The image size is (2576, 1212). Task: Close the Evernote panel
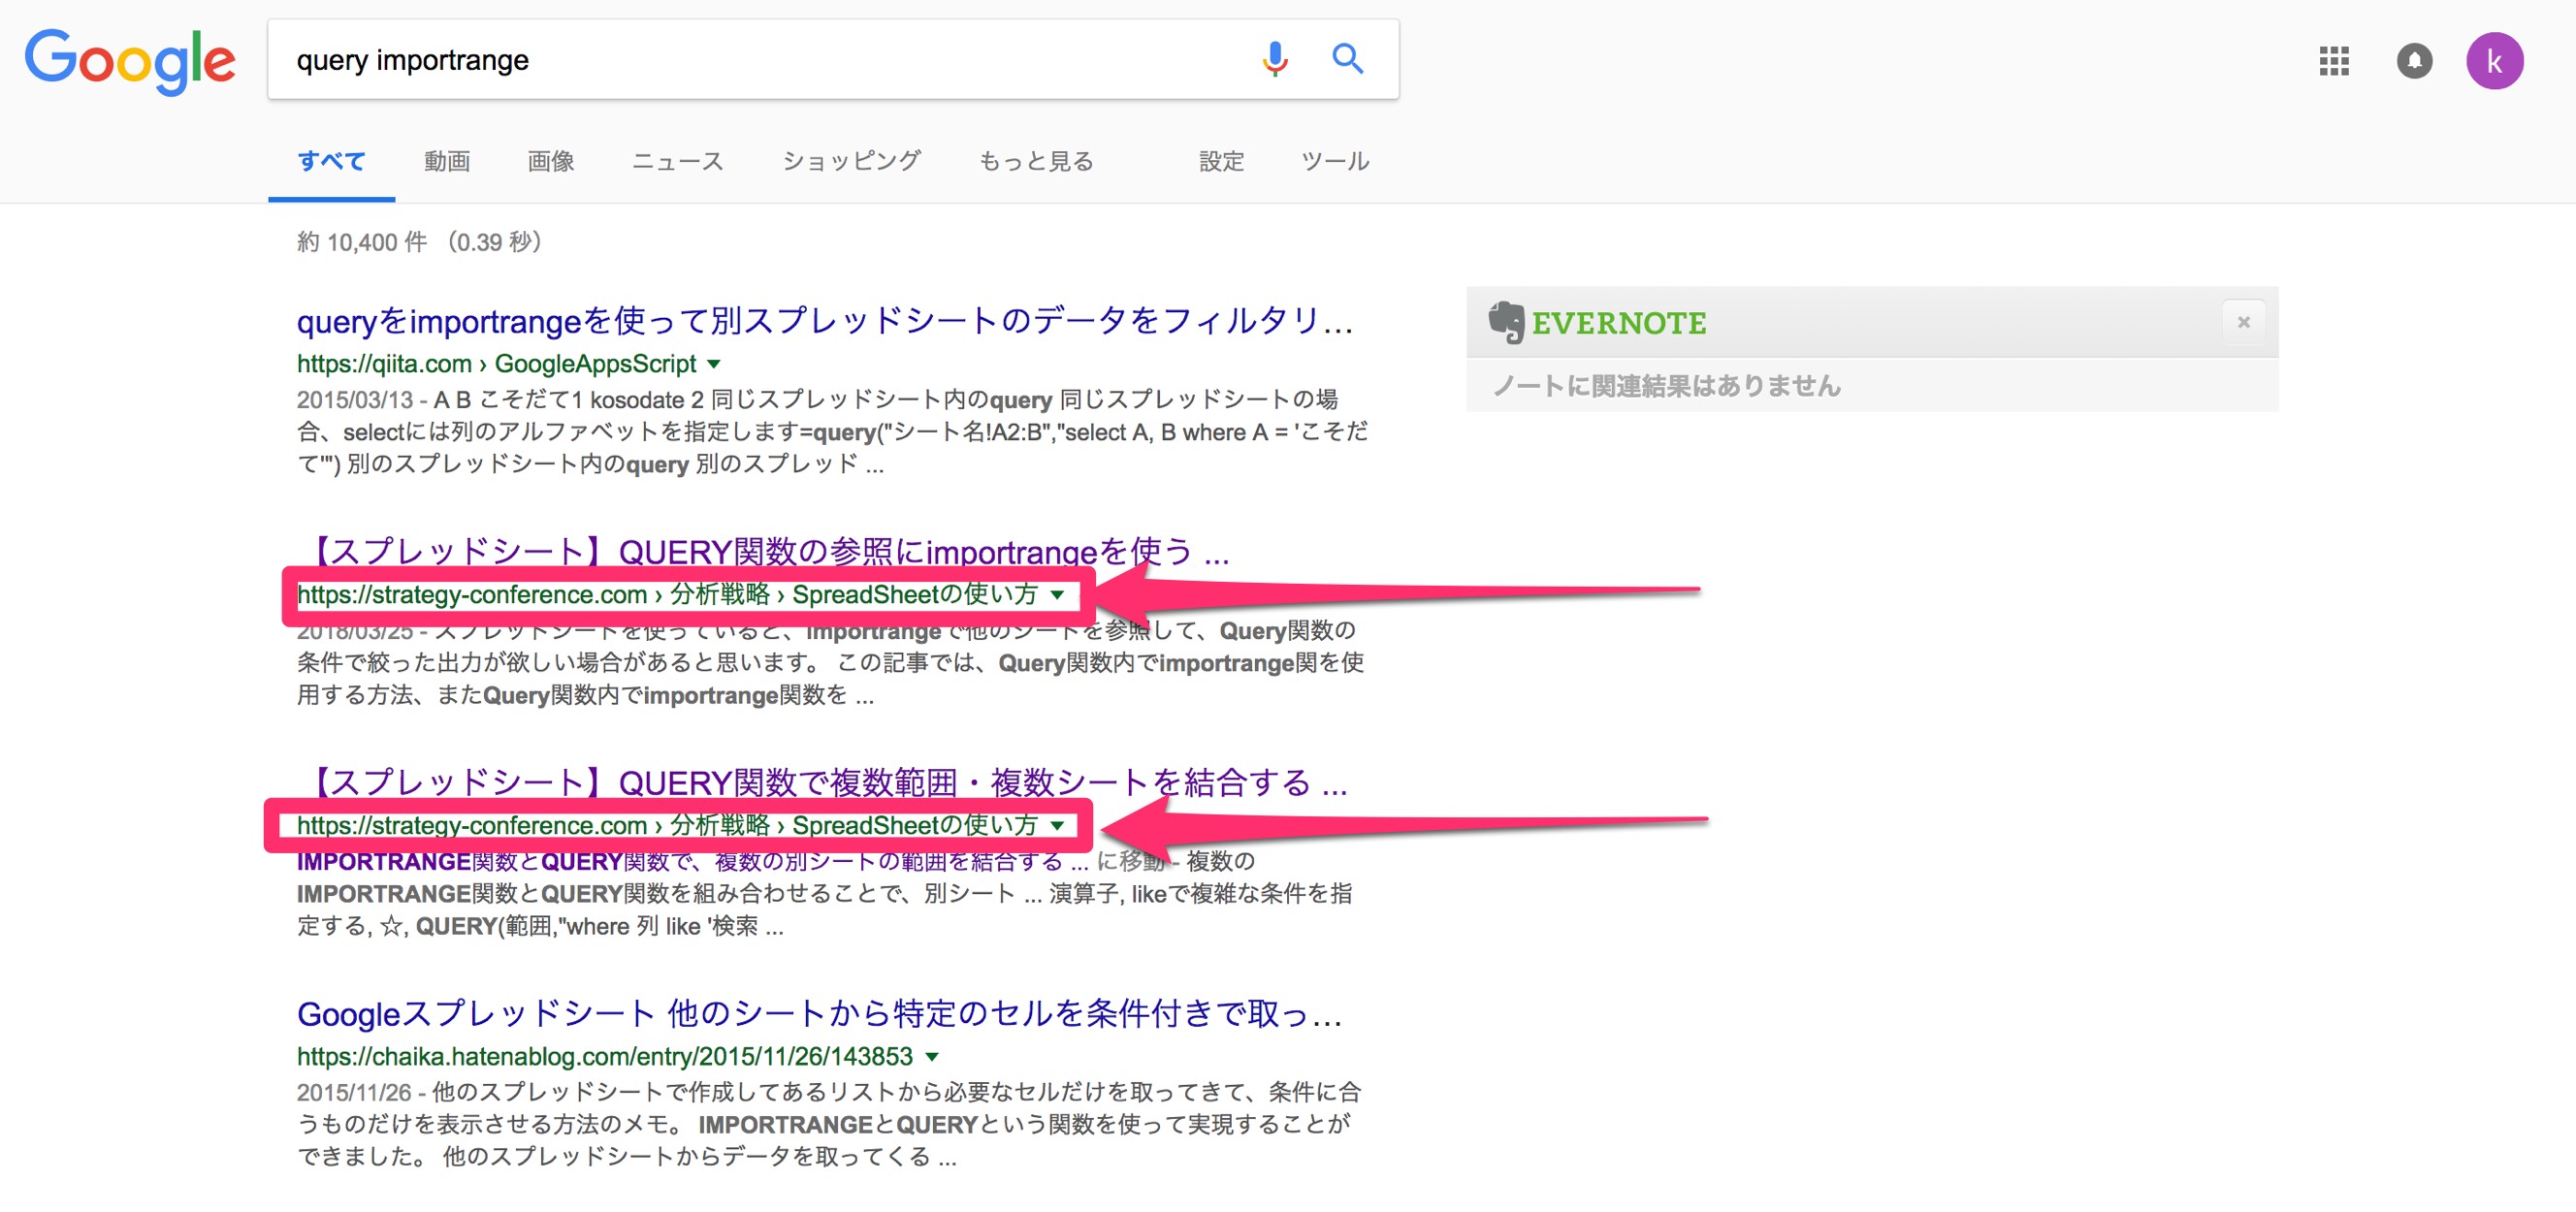(x=2243, y=322)
